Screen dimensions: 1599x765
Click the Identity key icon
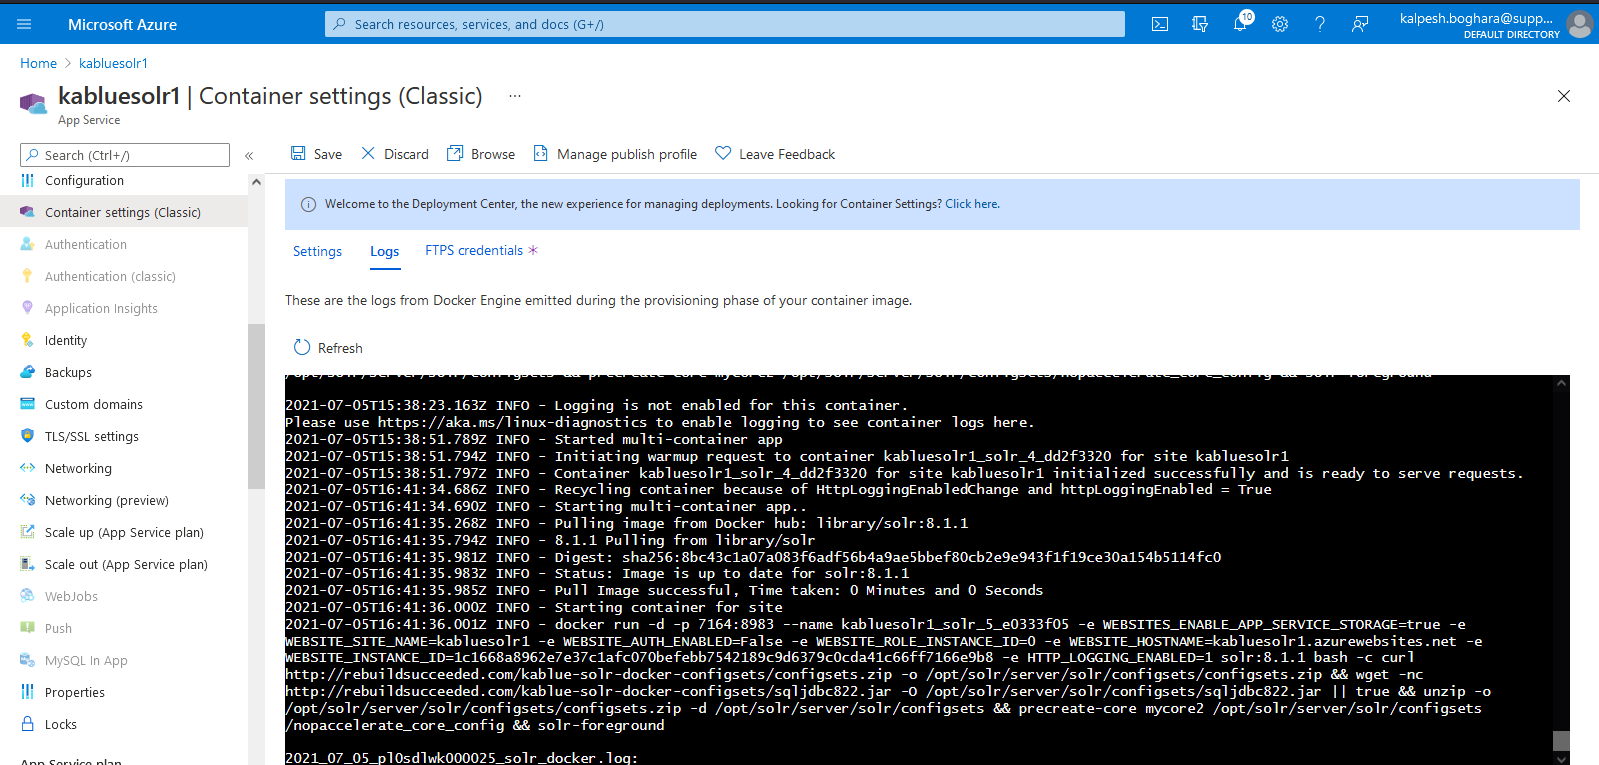pyautogui.click(x=28, y=340)
